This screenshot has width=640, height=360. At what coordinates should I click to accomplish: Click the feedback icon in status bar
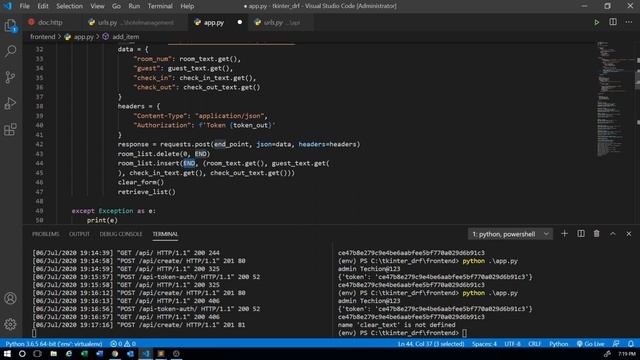[616, 344]
